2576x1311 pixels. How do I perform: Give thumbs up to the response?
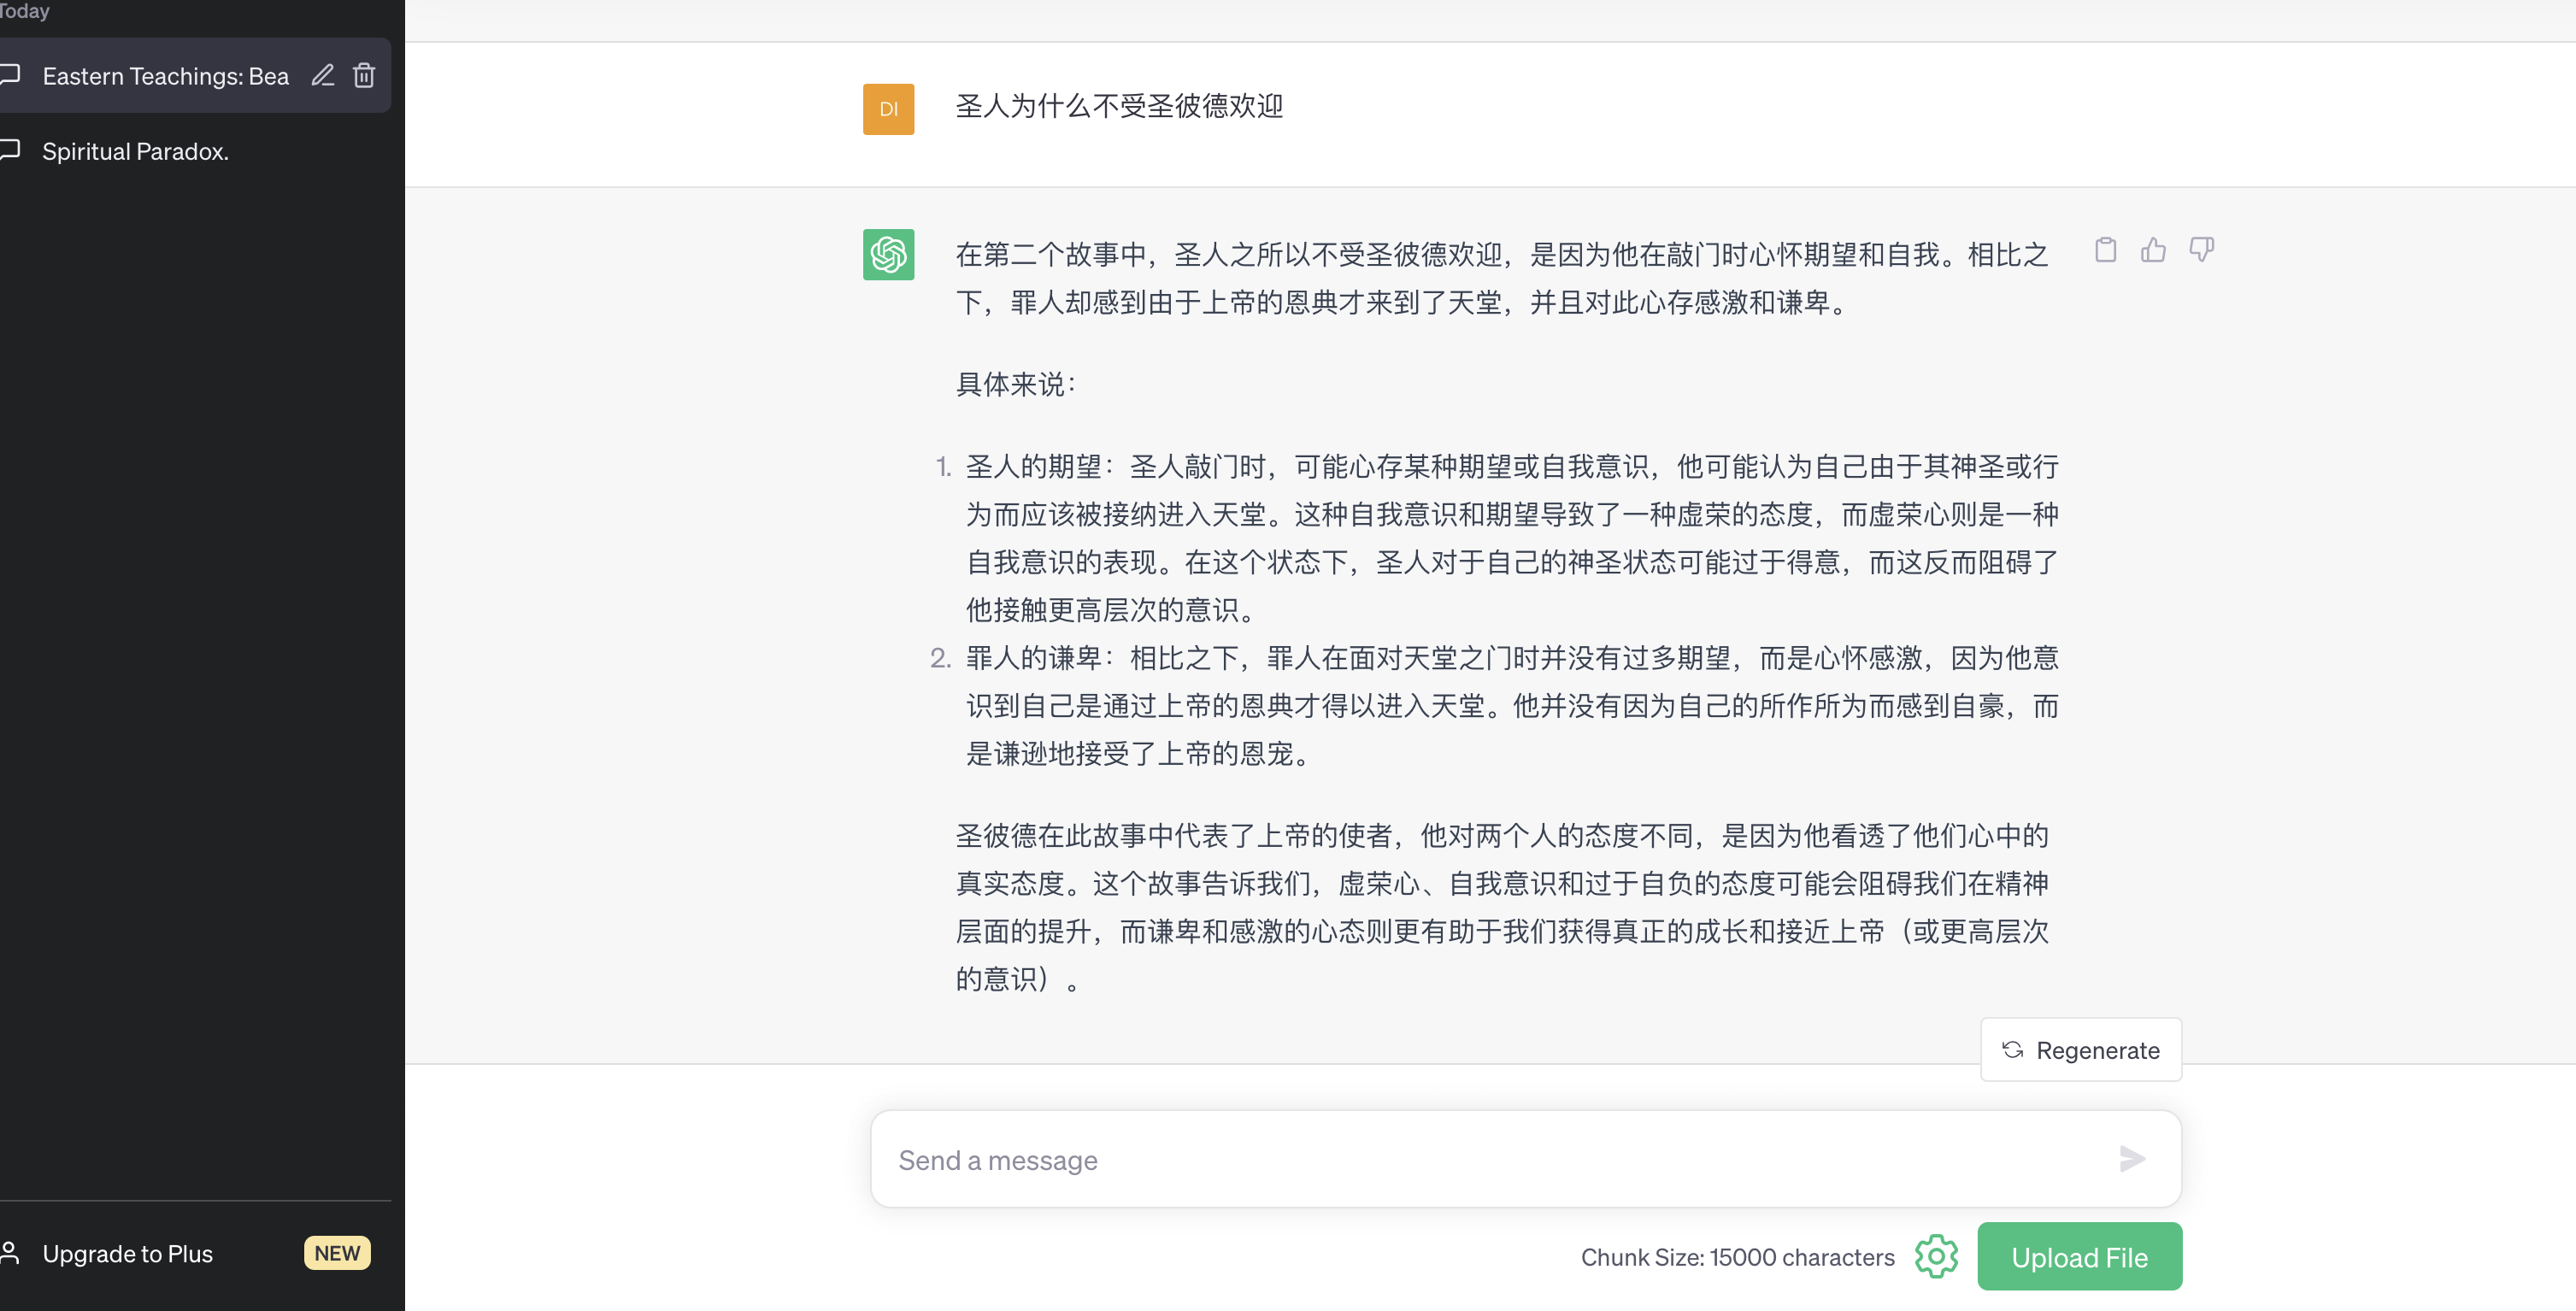click(x=2153, y=250)
